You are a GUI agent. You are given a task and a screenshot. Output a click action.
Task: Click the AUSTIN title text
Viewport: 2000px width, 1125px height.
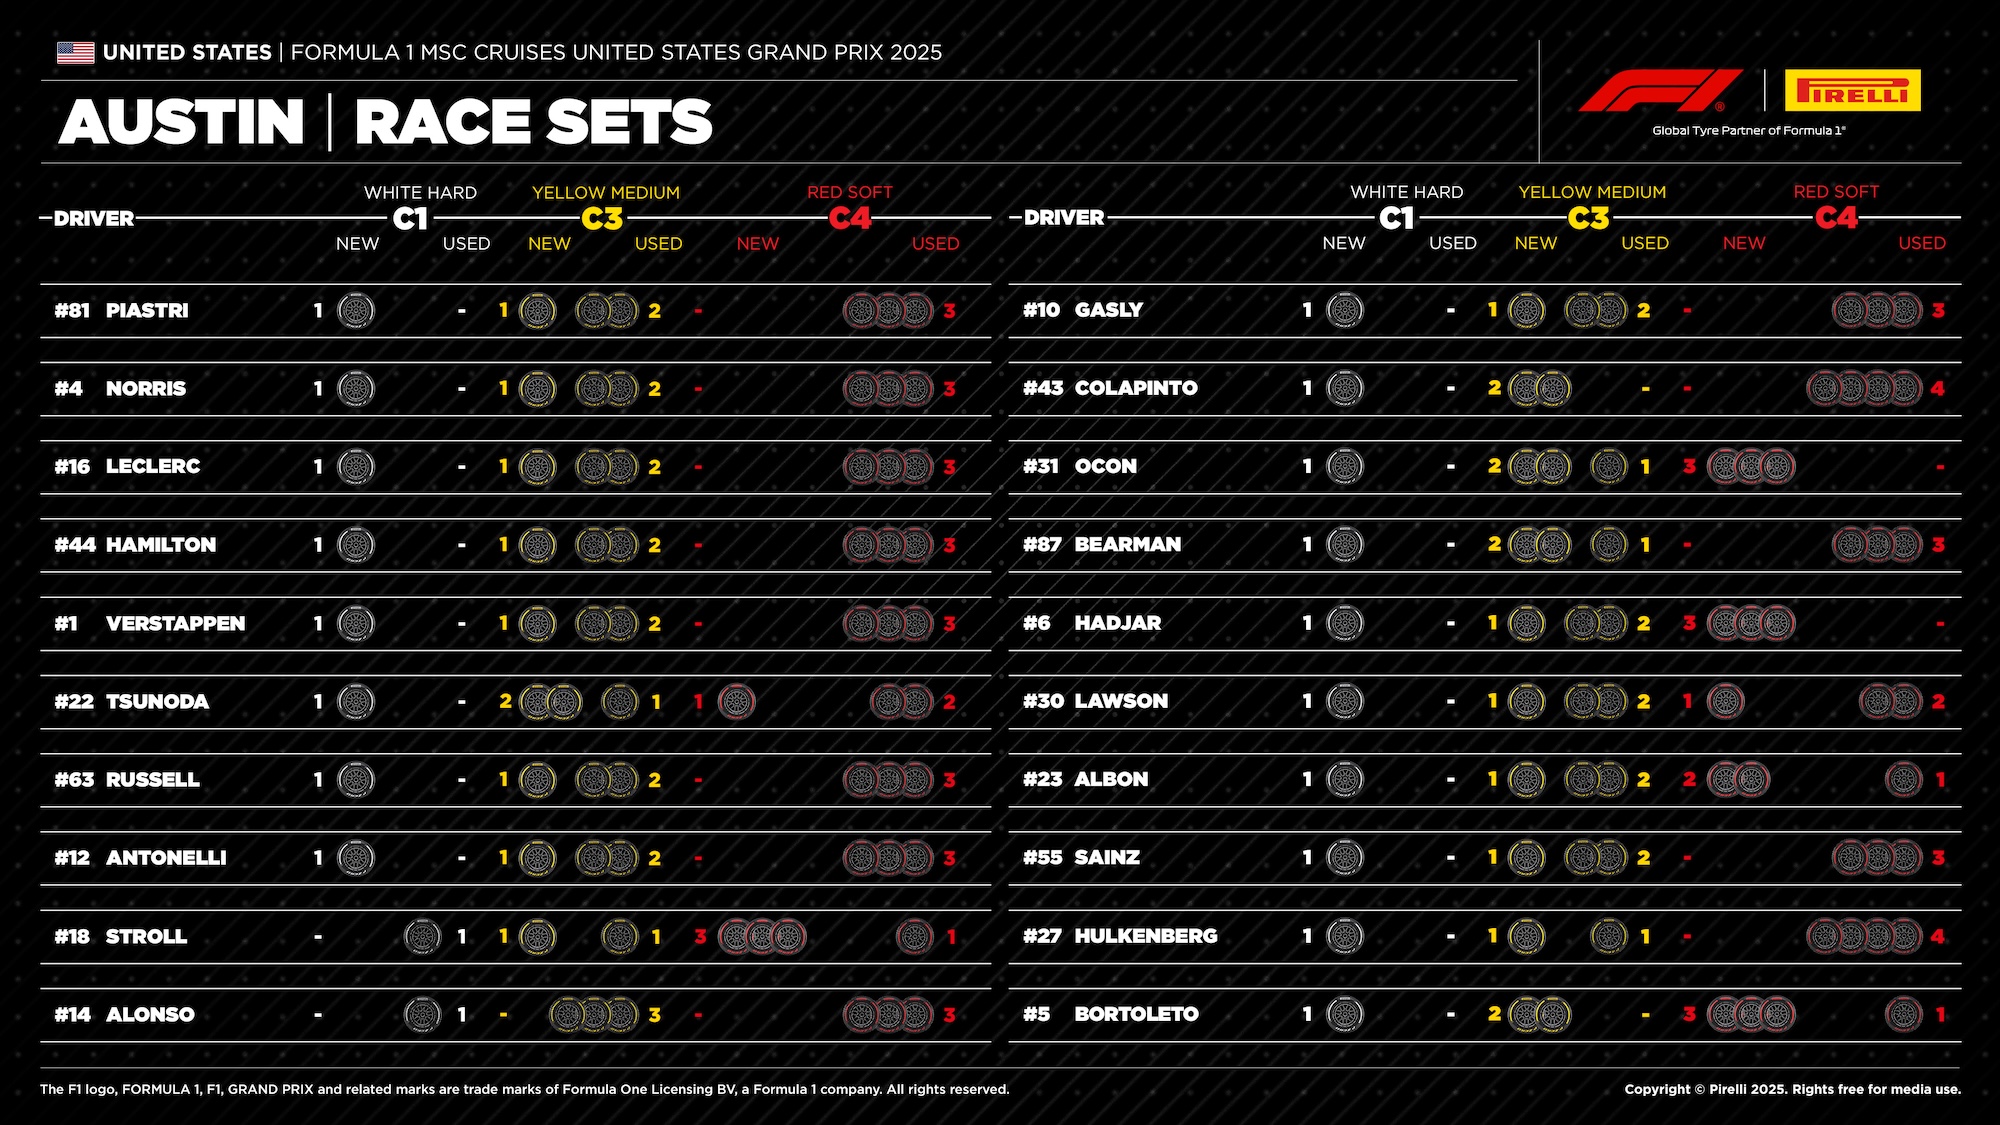coord(182,122)
